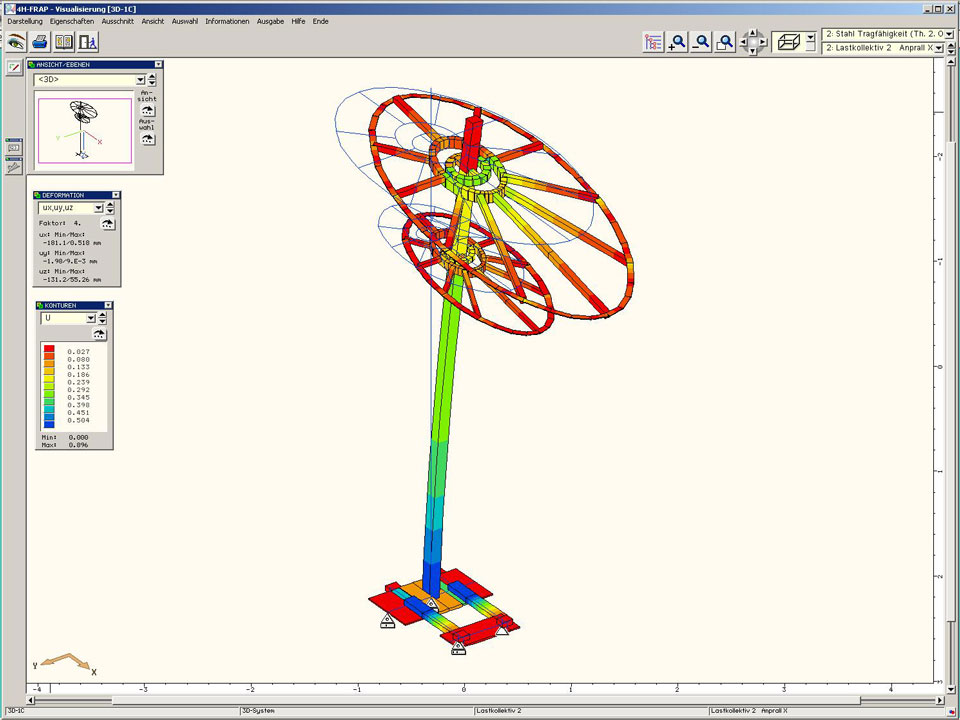Click the Ansicht settings button in panel
Image resolution: width=960 pixels, height=720 pixels.
[x=148, y=110]
